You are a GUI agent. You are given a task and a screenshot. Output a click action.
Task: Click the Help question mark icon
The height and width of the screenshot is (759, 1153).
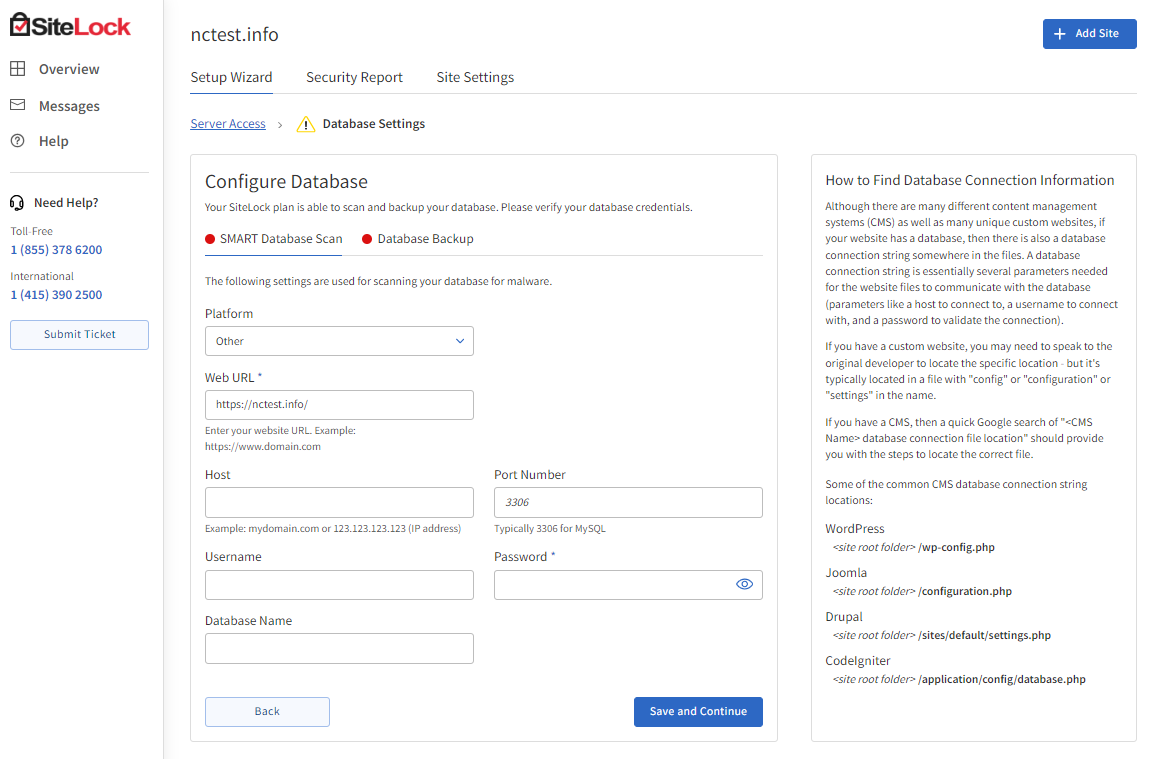[18, 140]
